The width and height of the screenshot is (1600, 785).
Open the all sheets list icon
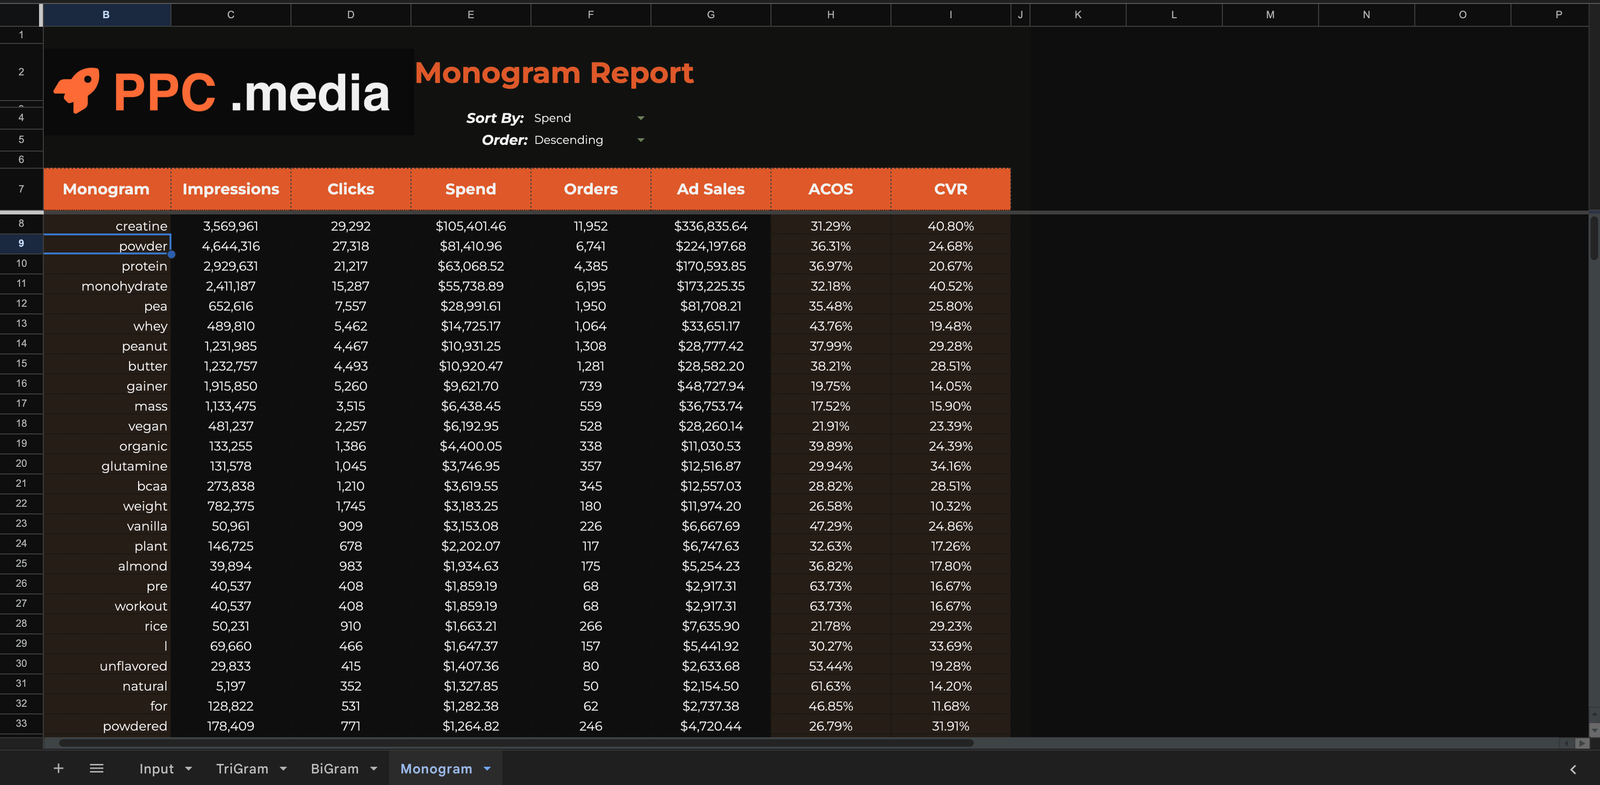[x=97, y=768]
